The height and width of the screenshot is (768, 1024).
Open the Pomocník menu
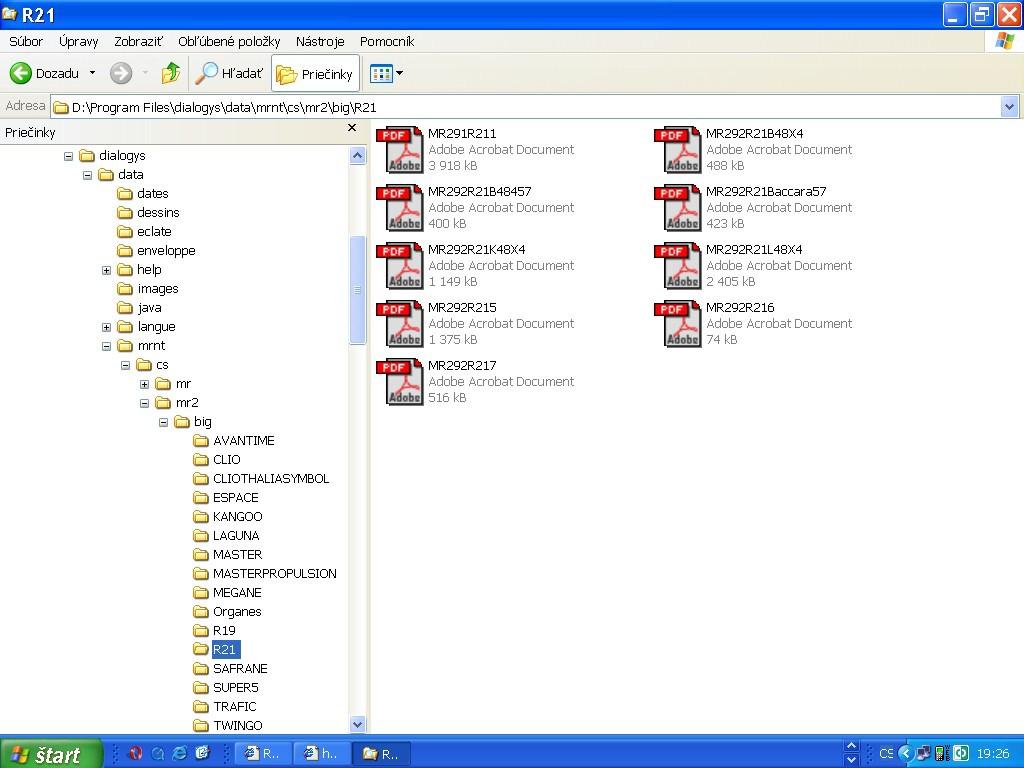pyautogui.click(x=387, y=41)
